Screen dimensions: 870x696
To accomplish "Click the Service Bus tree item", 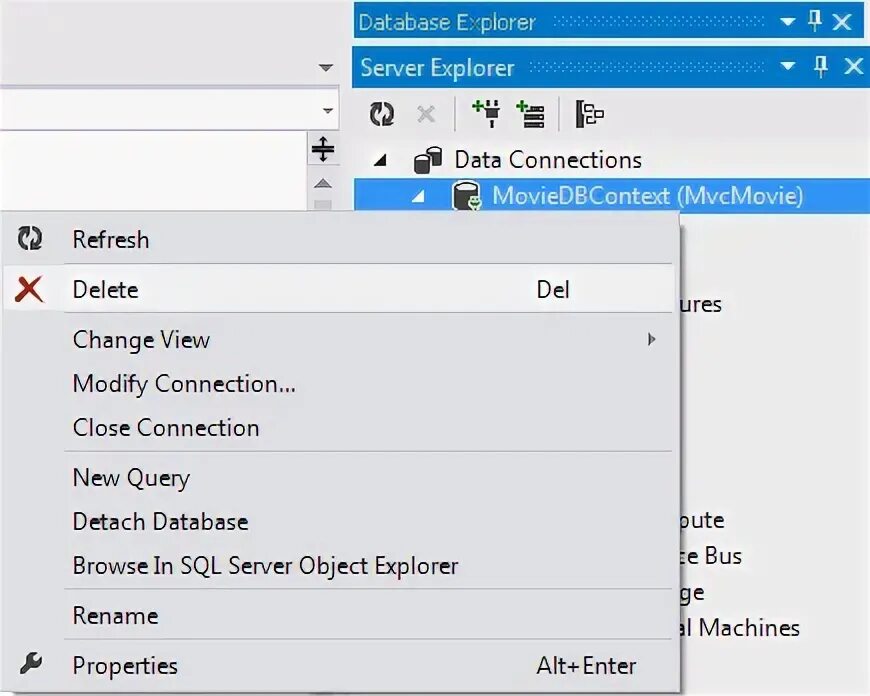I will coord(712,556).
